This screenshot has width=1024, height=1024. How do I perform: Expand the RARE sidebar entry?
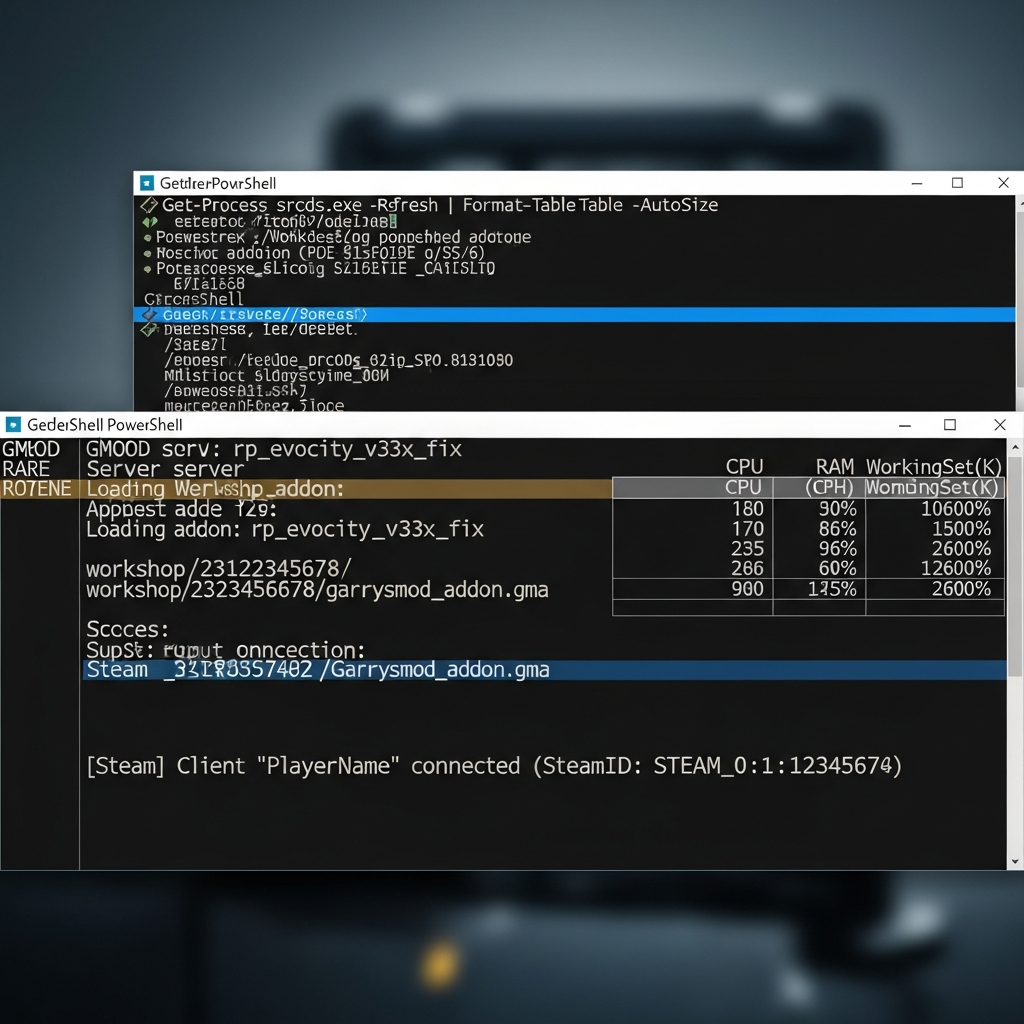tap(28, 469)
